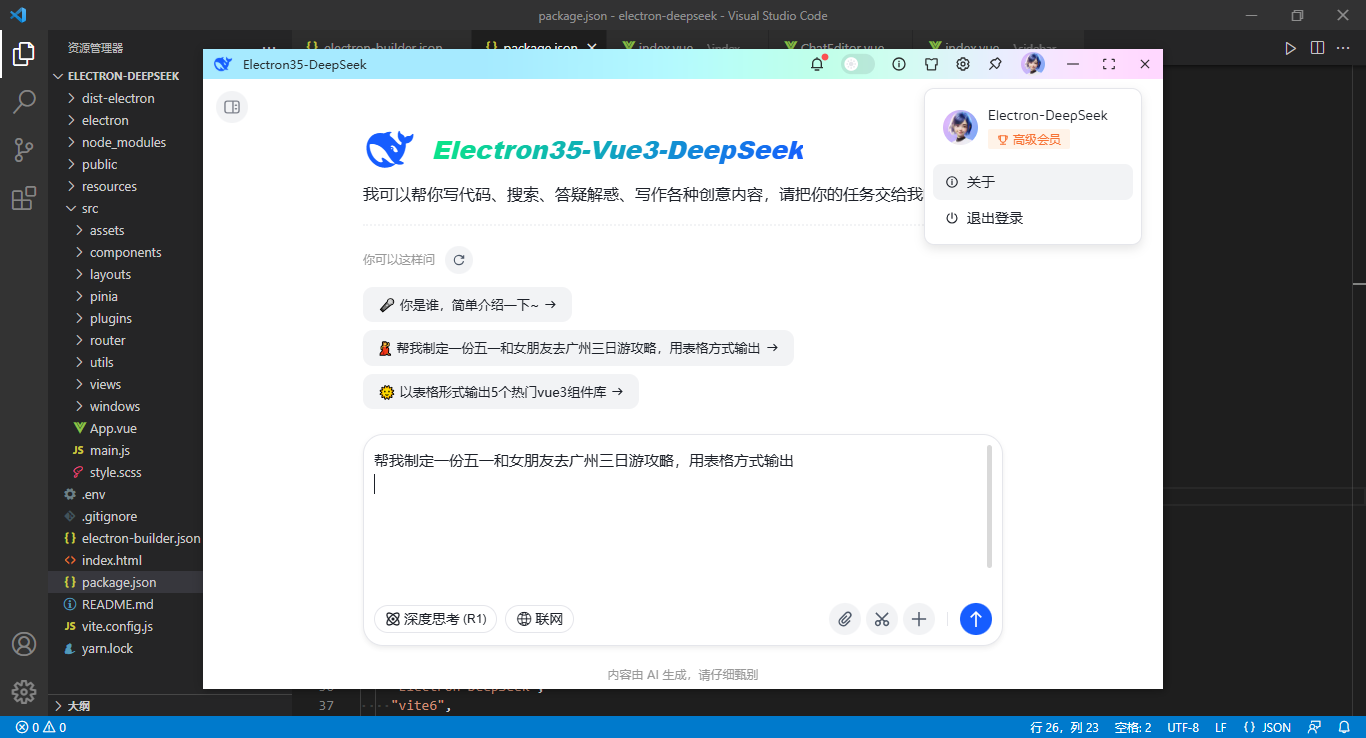Open the skin shirt icon in DeepSeek titlebar
This screenshot has height=738, width=1366.
point(931,64)
